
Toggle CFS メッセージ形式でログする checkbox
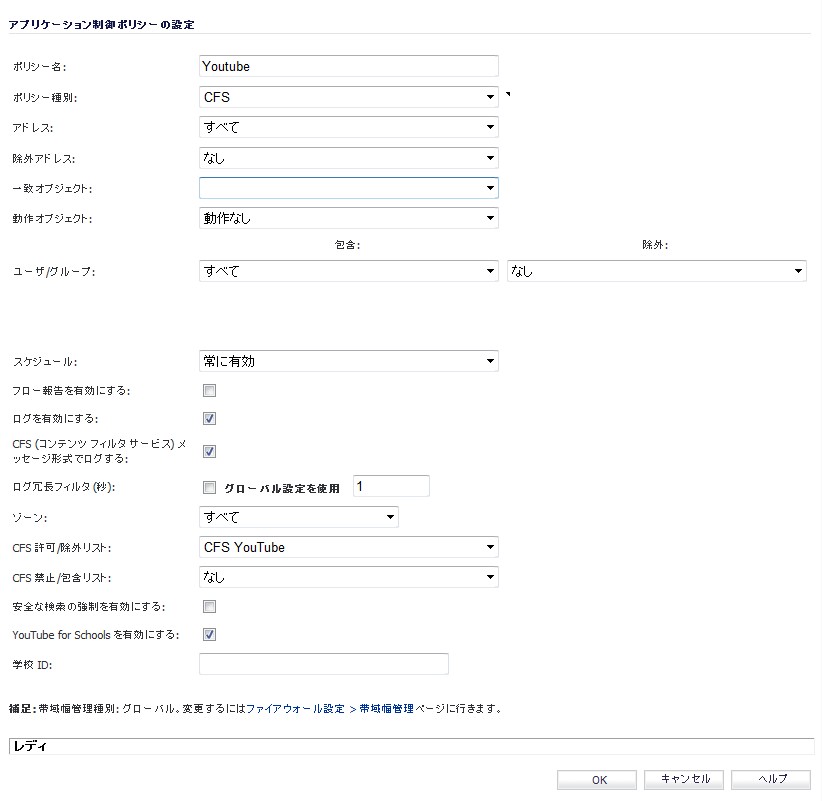coord(209,451)
